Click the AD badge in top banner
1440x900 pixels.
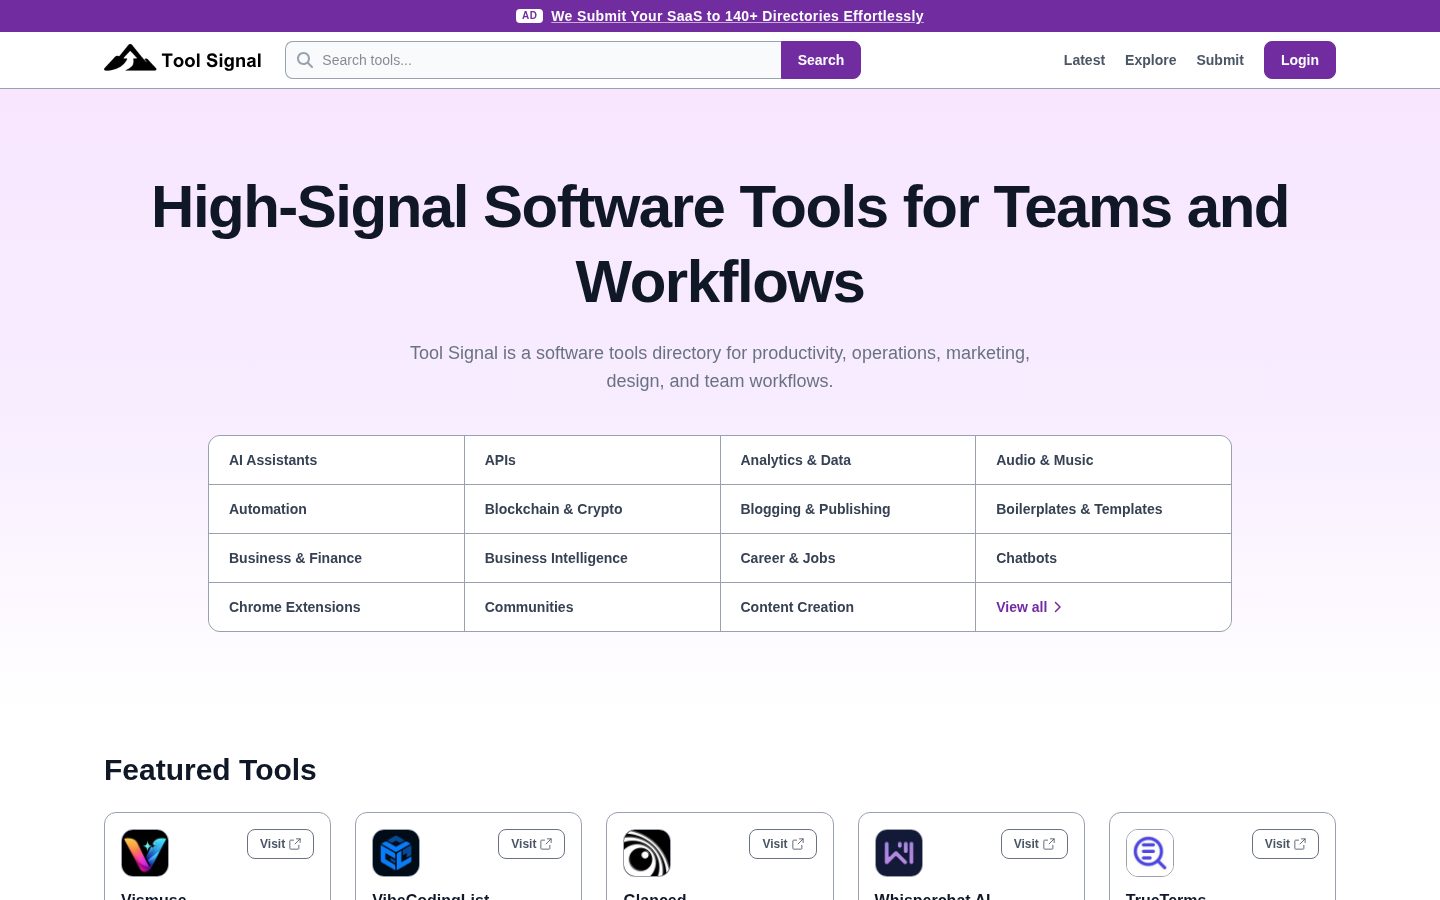529,16
